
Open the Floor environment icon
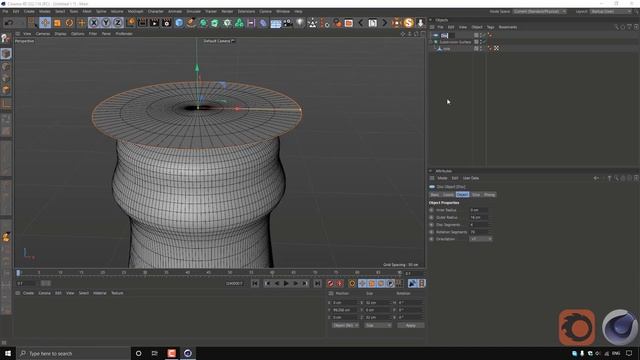coord(276,23)
